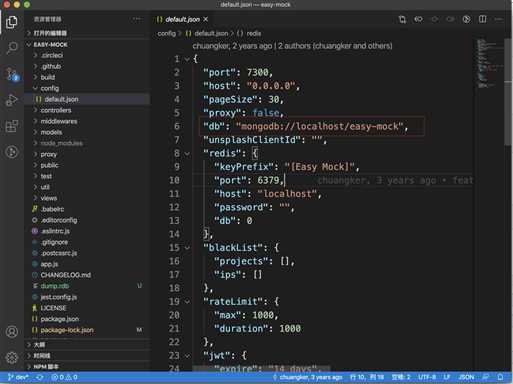The height and width of the screenshot is (384, 513).
Task: Open the Source Control view
Action: pyautogui.click(x=12, y=74)
